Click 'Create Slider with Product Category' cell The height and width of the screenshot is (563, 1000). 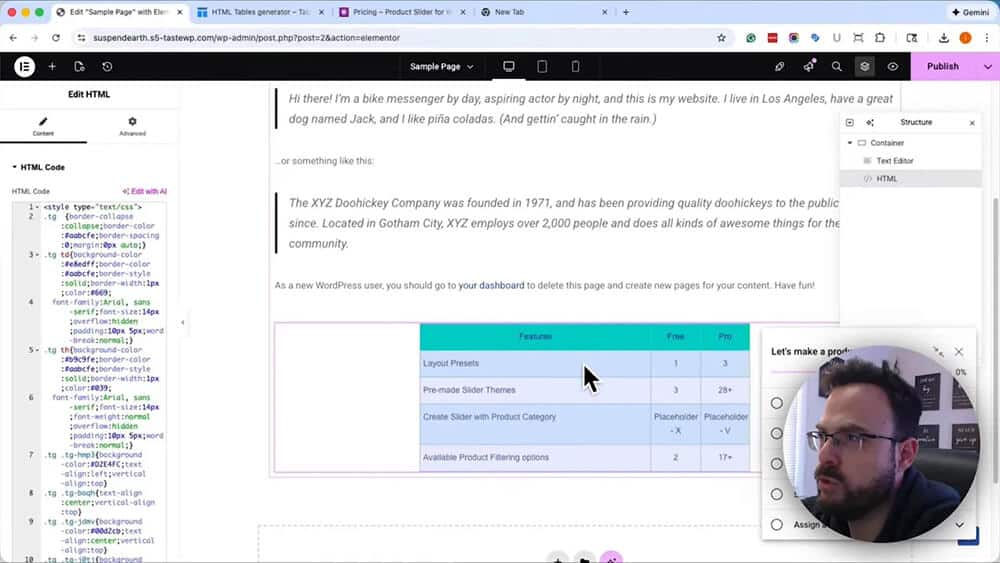pos(535,424)
